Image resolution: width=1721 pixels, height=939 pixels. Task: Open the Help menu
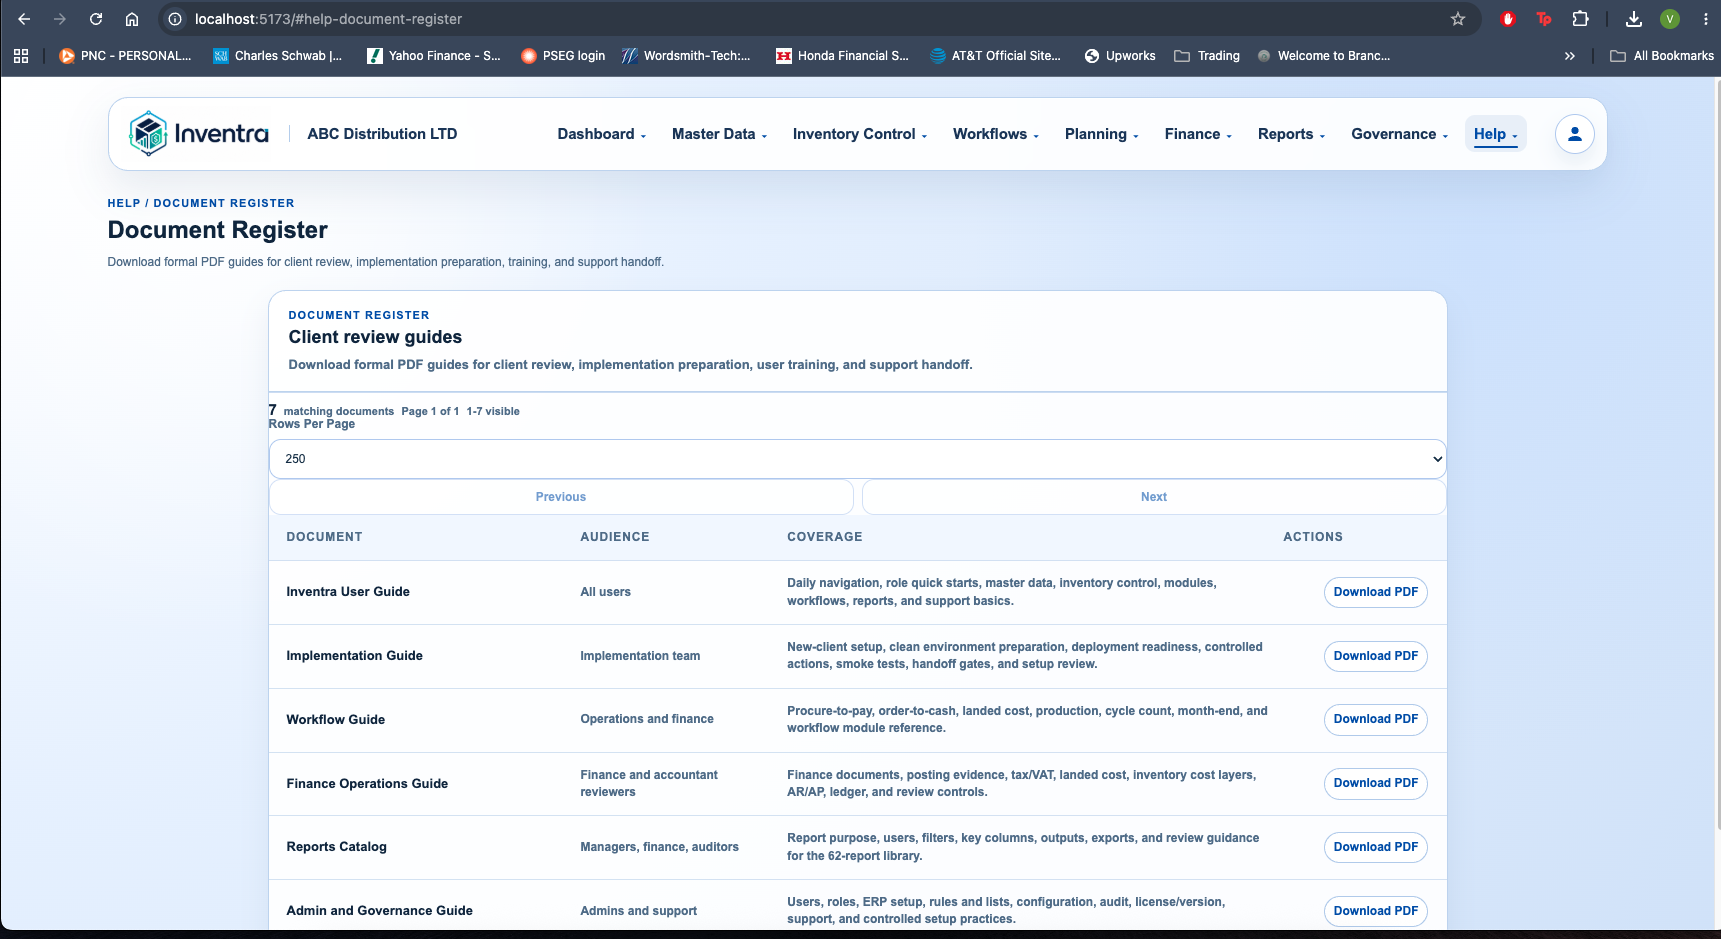tap(1495, 134)
